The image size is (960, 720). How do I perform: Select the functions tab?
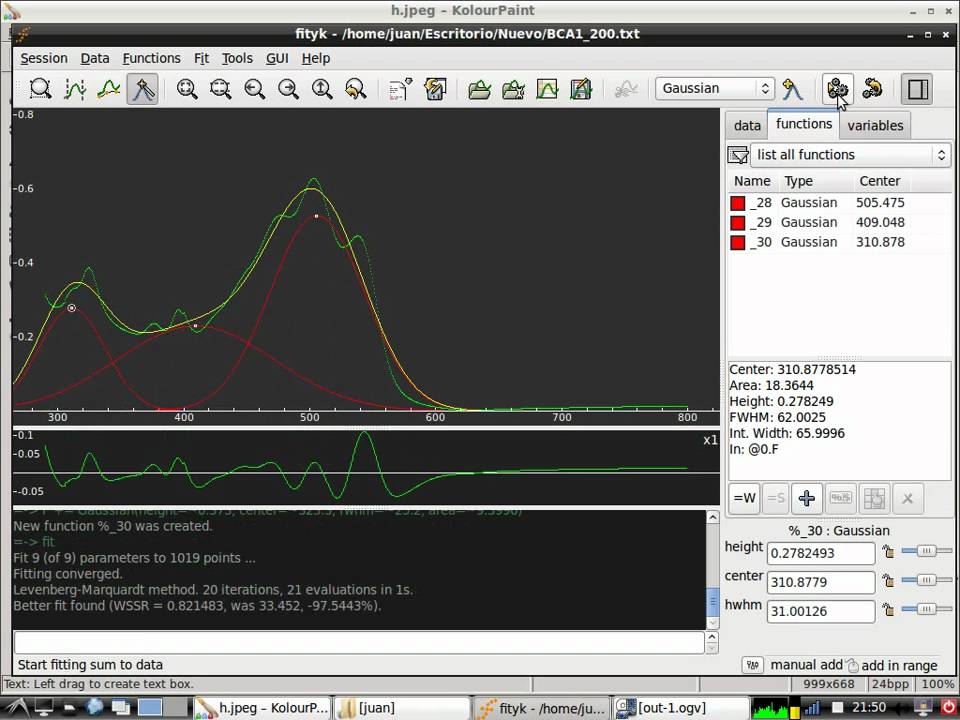[804, 124]
